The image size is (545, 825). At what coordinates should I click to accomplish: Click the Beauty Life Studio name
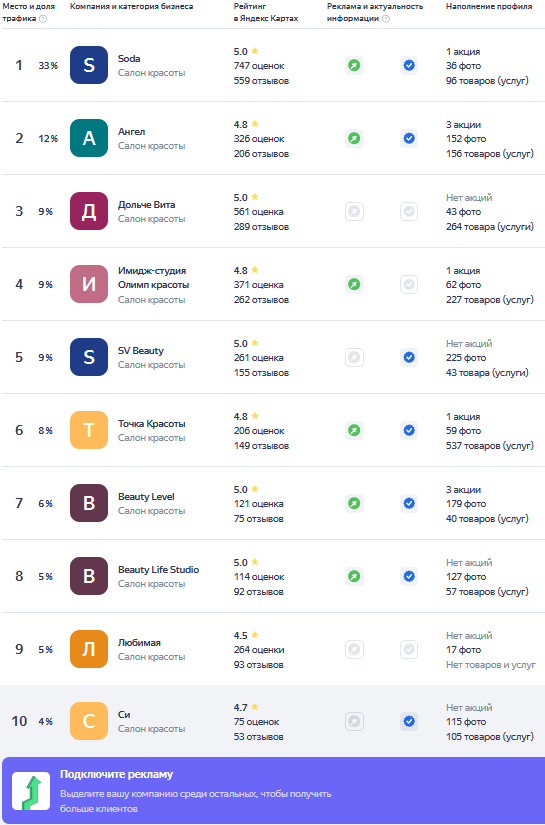point(158,570)
